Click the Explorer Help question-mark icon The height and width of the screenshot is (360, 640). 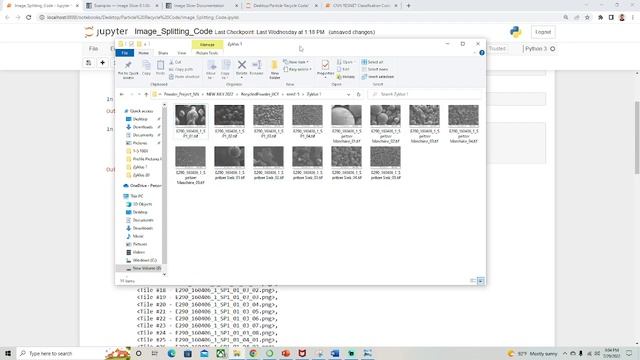tap(482, 53)
